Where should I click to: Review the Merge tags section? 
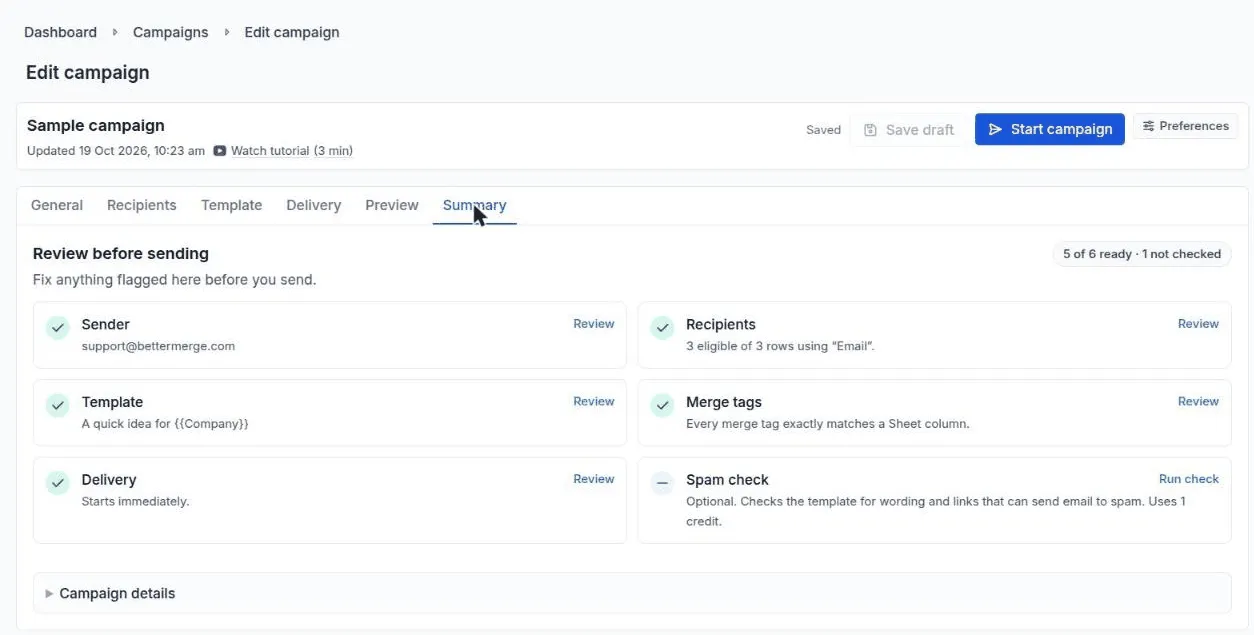(1198, 402)
